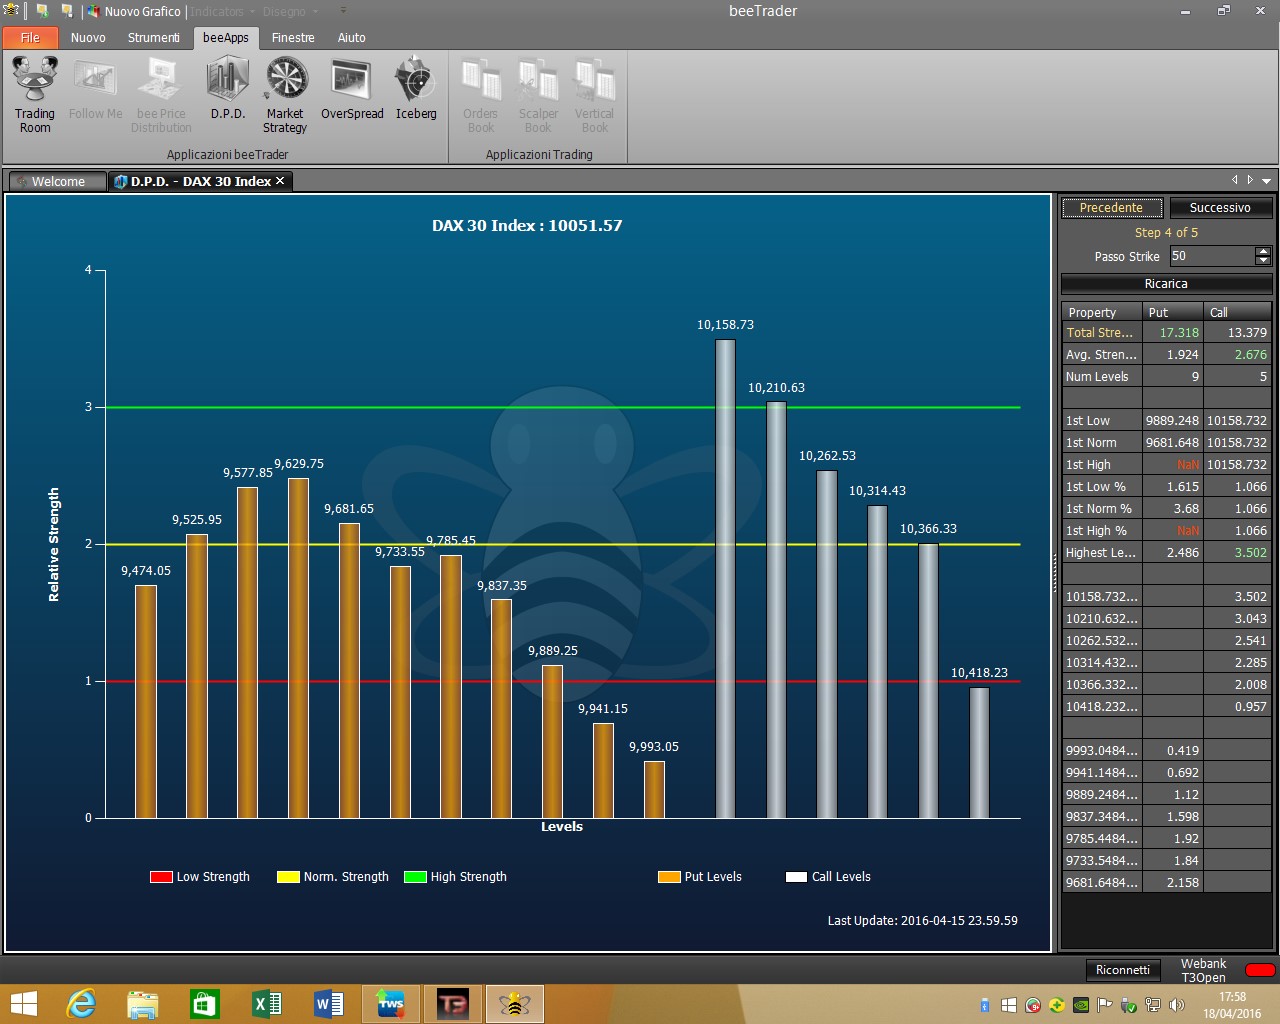Decrease the Passo Strike stepper value

(1263, 261)
